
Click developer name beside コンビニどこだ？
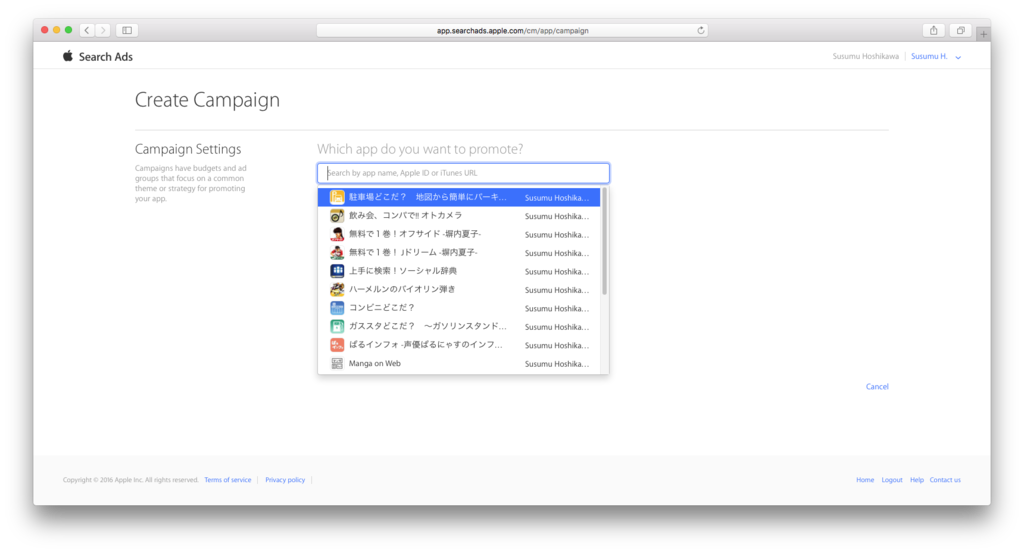(x=556, y=309)
